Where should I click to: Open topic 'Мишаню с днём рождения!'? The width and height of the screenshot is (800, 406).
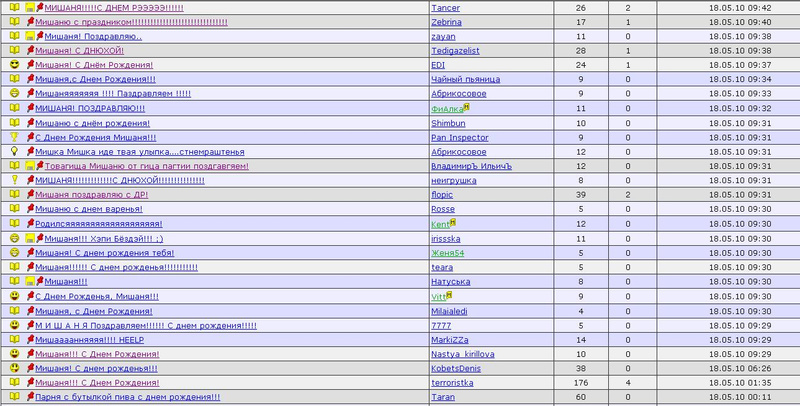point(92,123)
